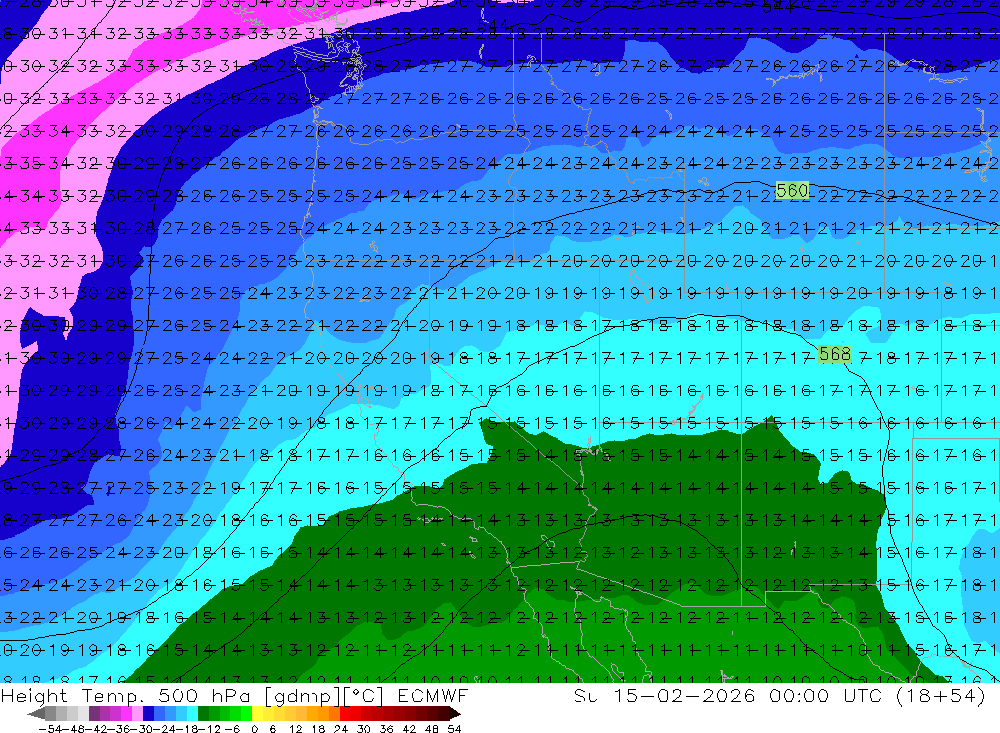Click the forecast date 15-02-2026
The height and width of the screenshot is (733, 1000).
pos(686,695)
